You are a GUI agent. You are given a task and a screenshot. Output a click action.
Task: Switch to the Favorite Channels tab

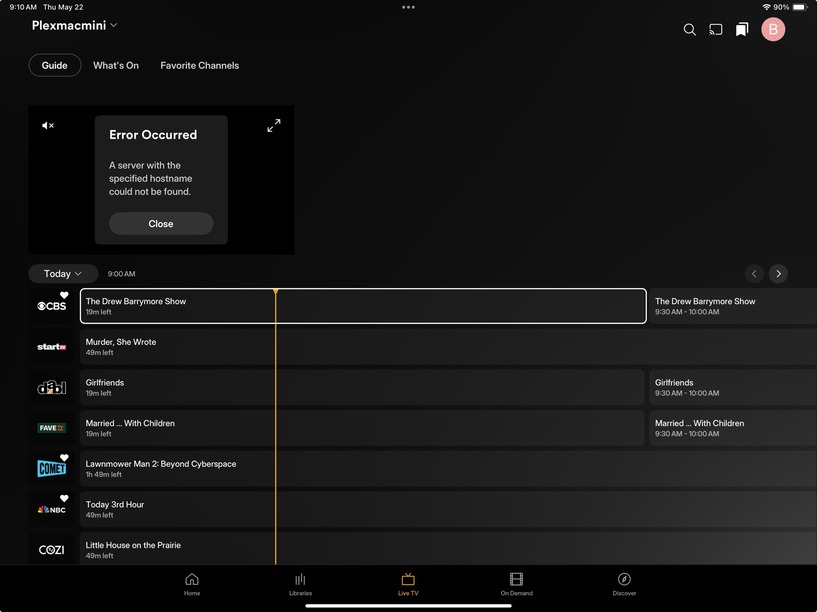click(200, 65)
